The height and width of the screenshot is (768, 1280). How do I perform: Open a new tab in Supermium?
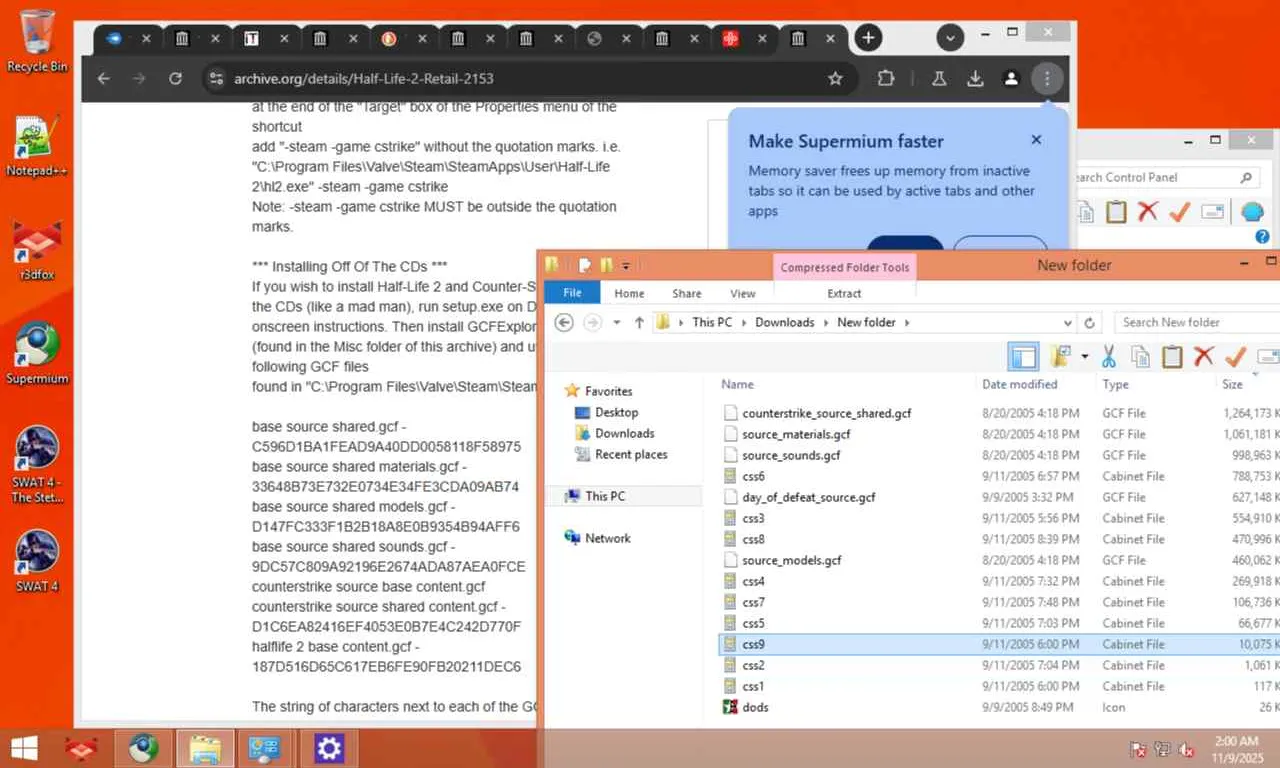click(x=868, y=38)
